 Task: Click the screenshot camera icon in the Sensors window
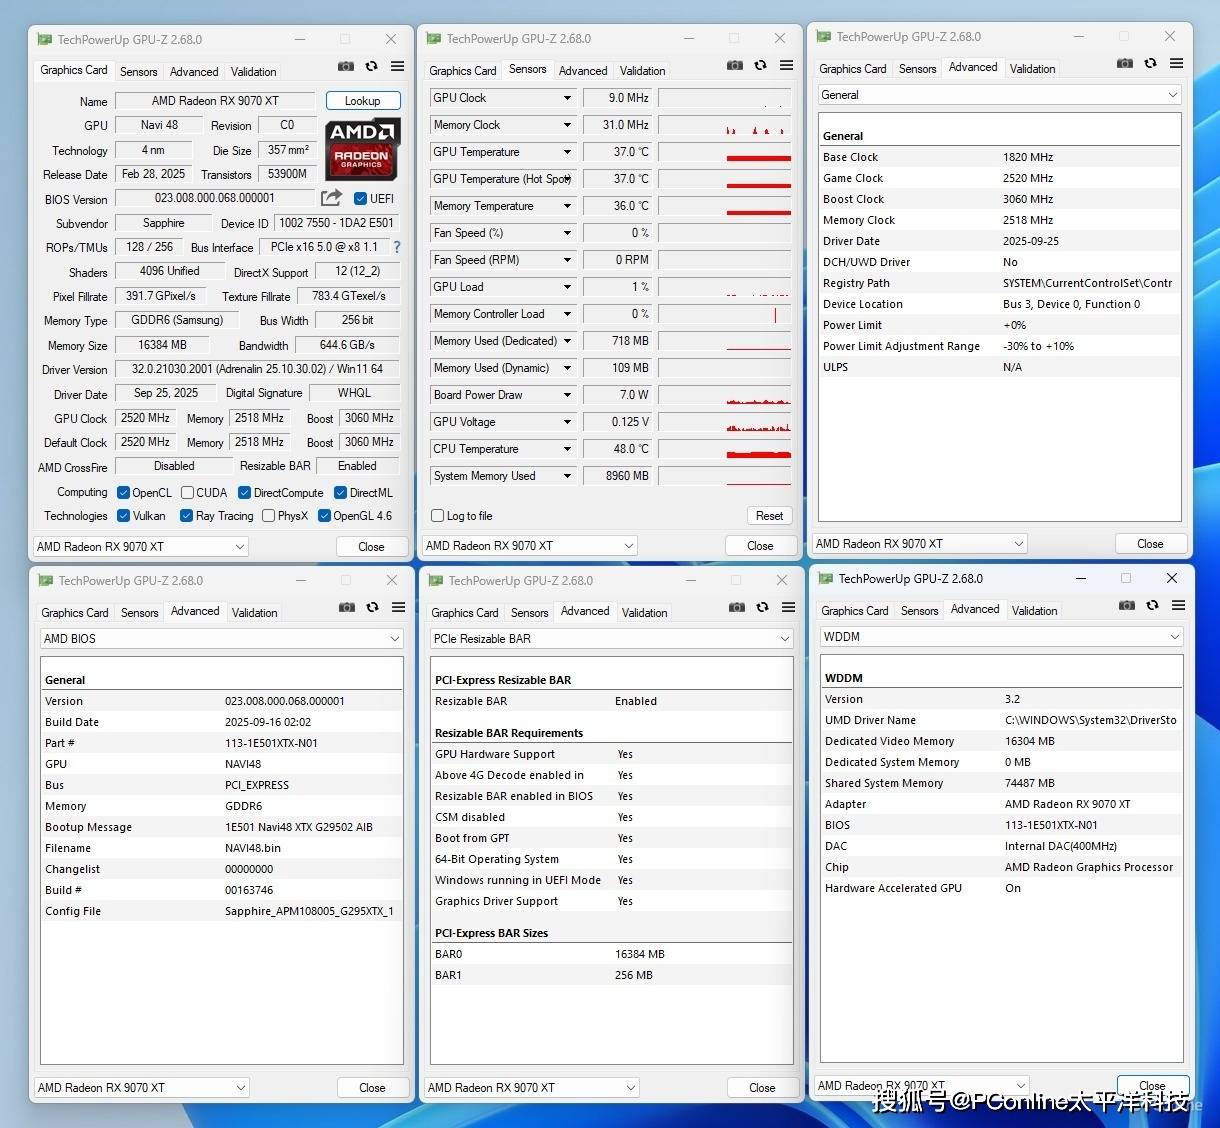pos(734,65)
